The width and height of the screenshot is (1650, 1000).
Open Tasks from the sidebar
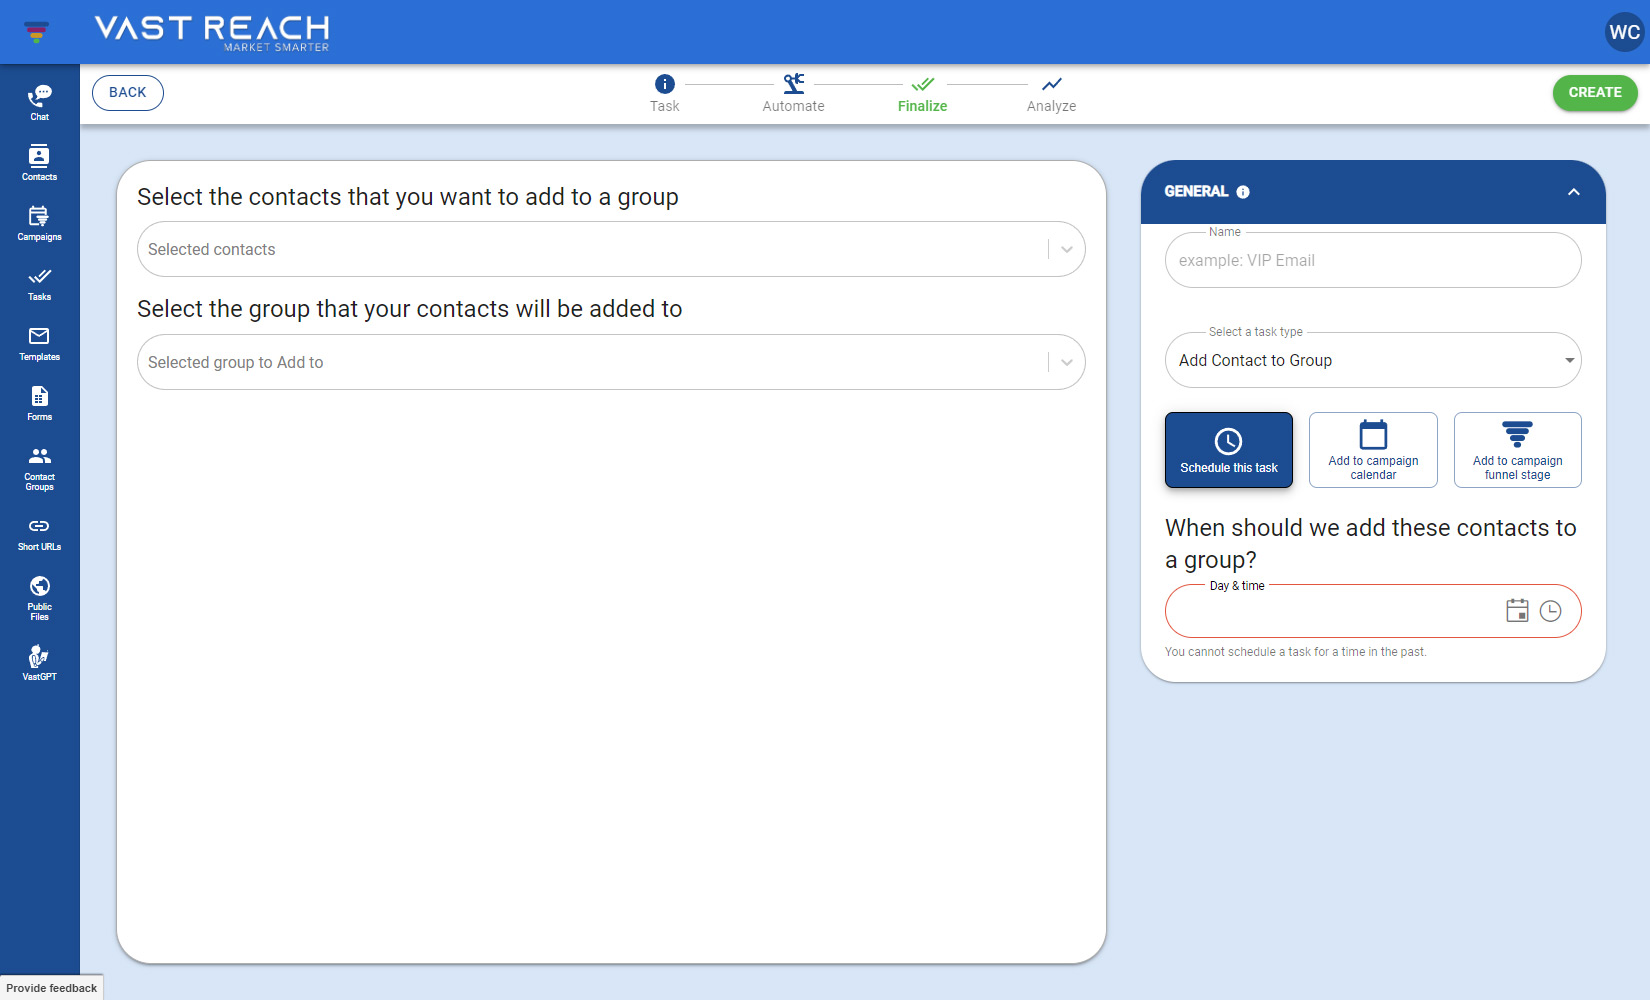coord(39,283)
